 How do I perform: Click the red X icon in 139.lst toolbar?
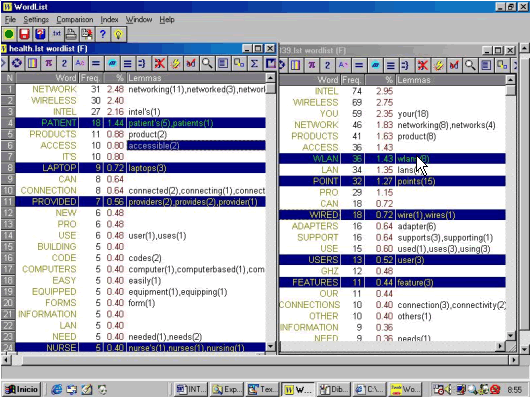(422, 65)
